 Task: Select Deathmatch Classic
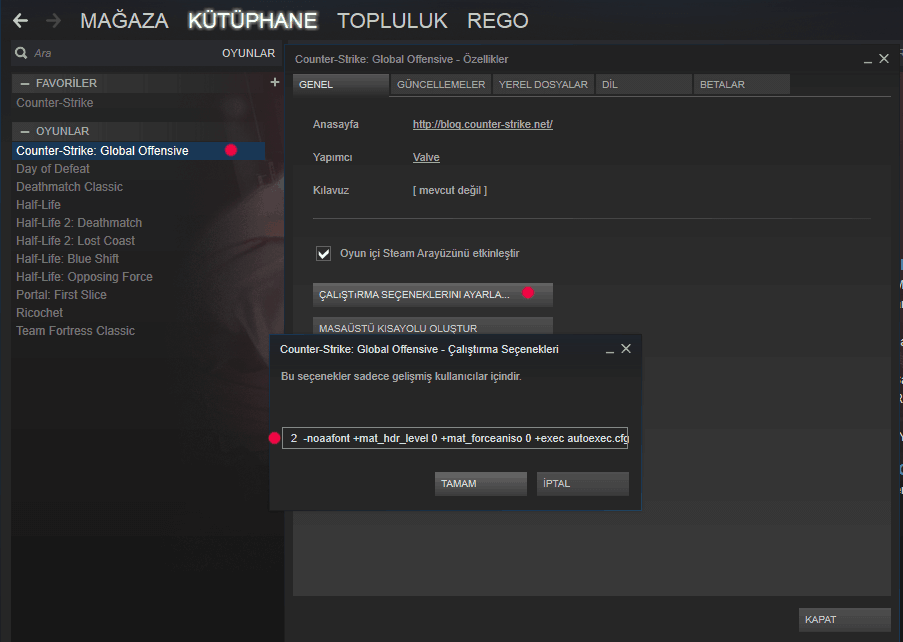[x=70, y=187]
